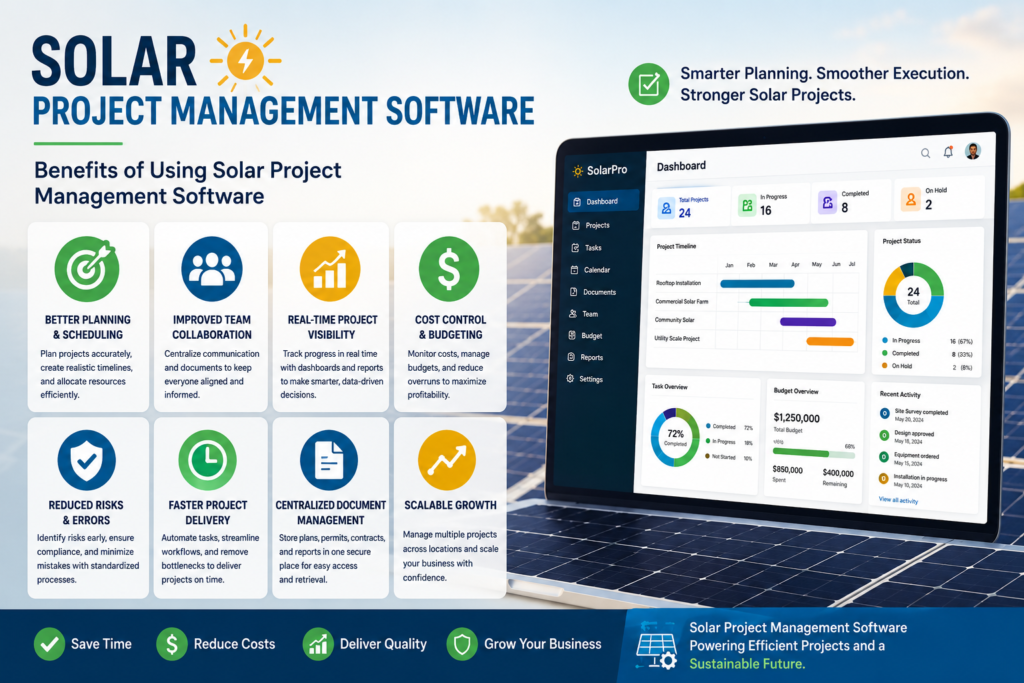
Task: Click the search icon in dashboard header
Action: (x=925, y=153)
